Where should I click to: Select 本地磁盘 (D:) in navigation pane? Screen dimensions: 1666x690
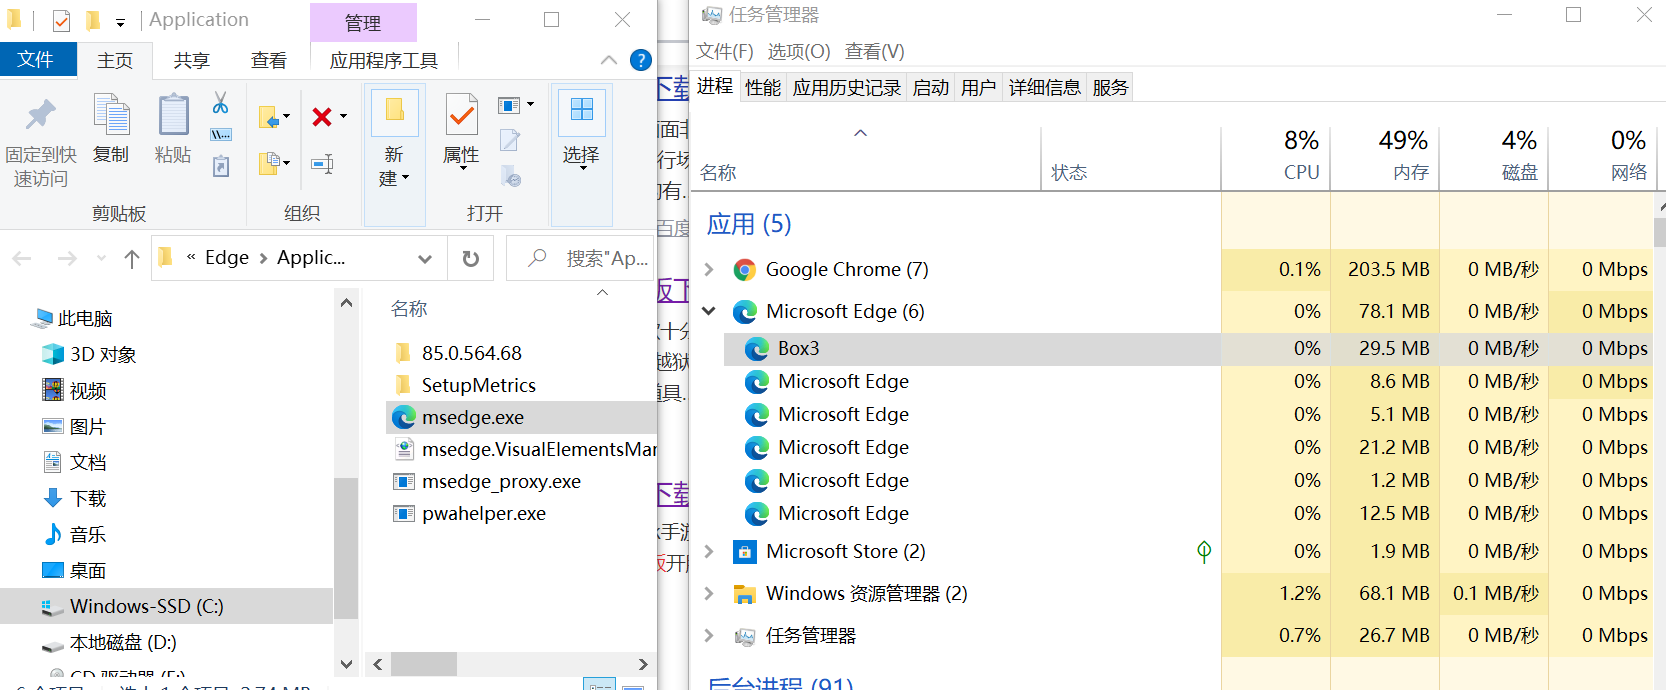click(123, 642)
